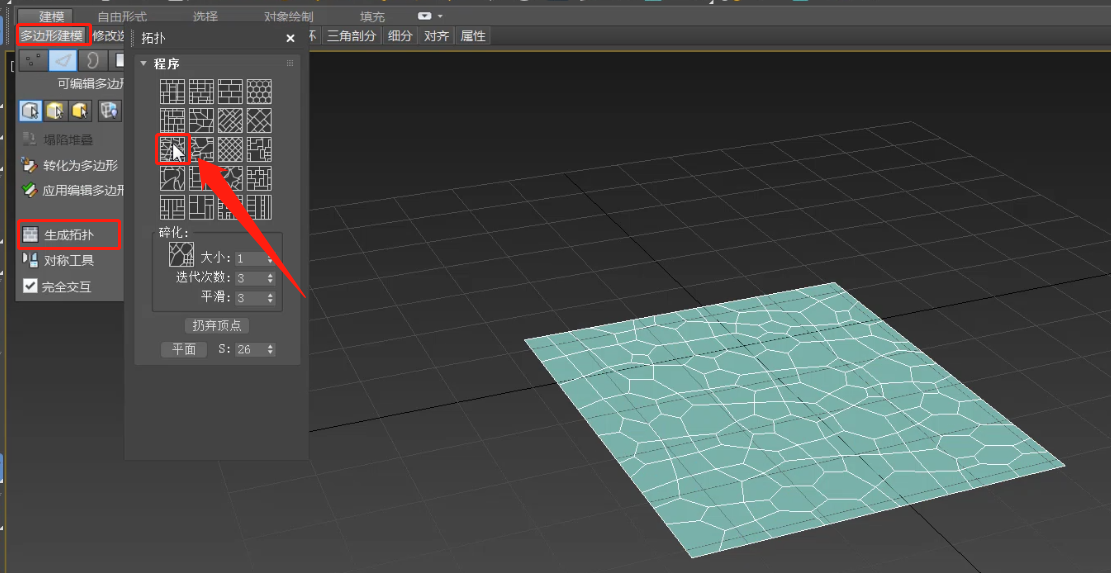This screenshot has width=1111, height=573.
Task: Open the 细分 panel
Action: click(400, 35)
